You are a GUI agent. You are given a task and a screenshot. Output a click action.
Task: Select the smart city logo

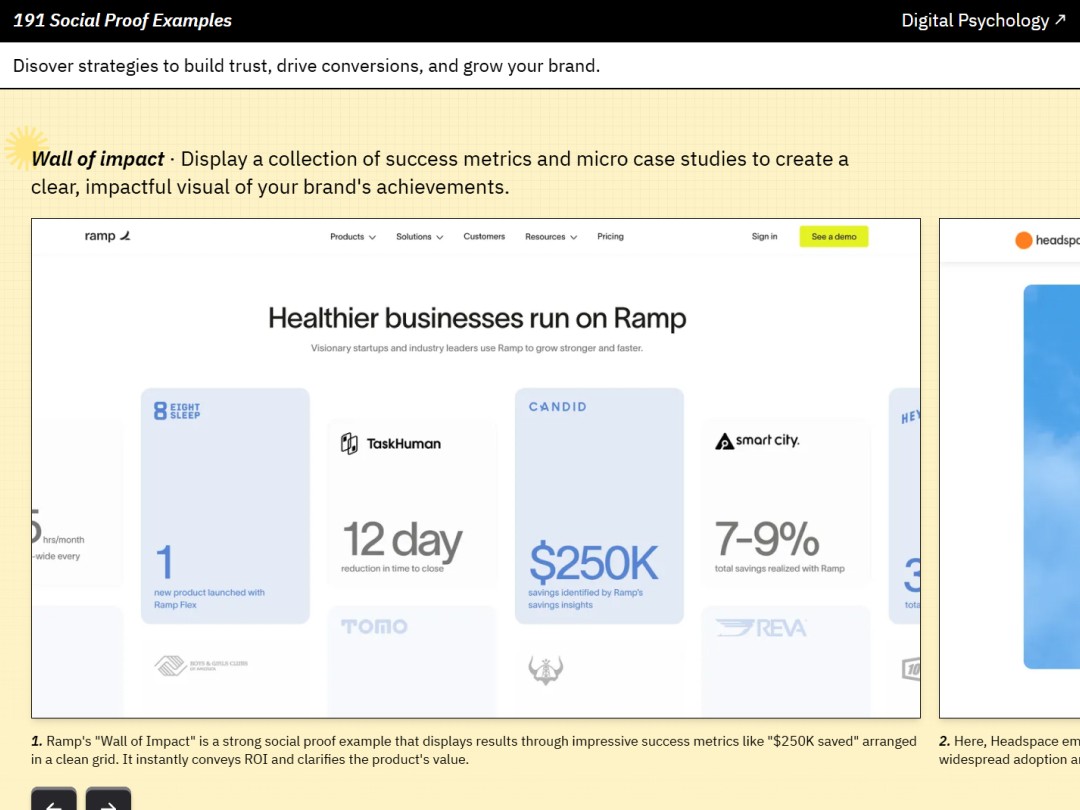tap(757, 441)
